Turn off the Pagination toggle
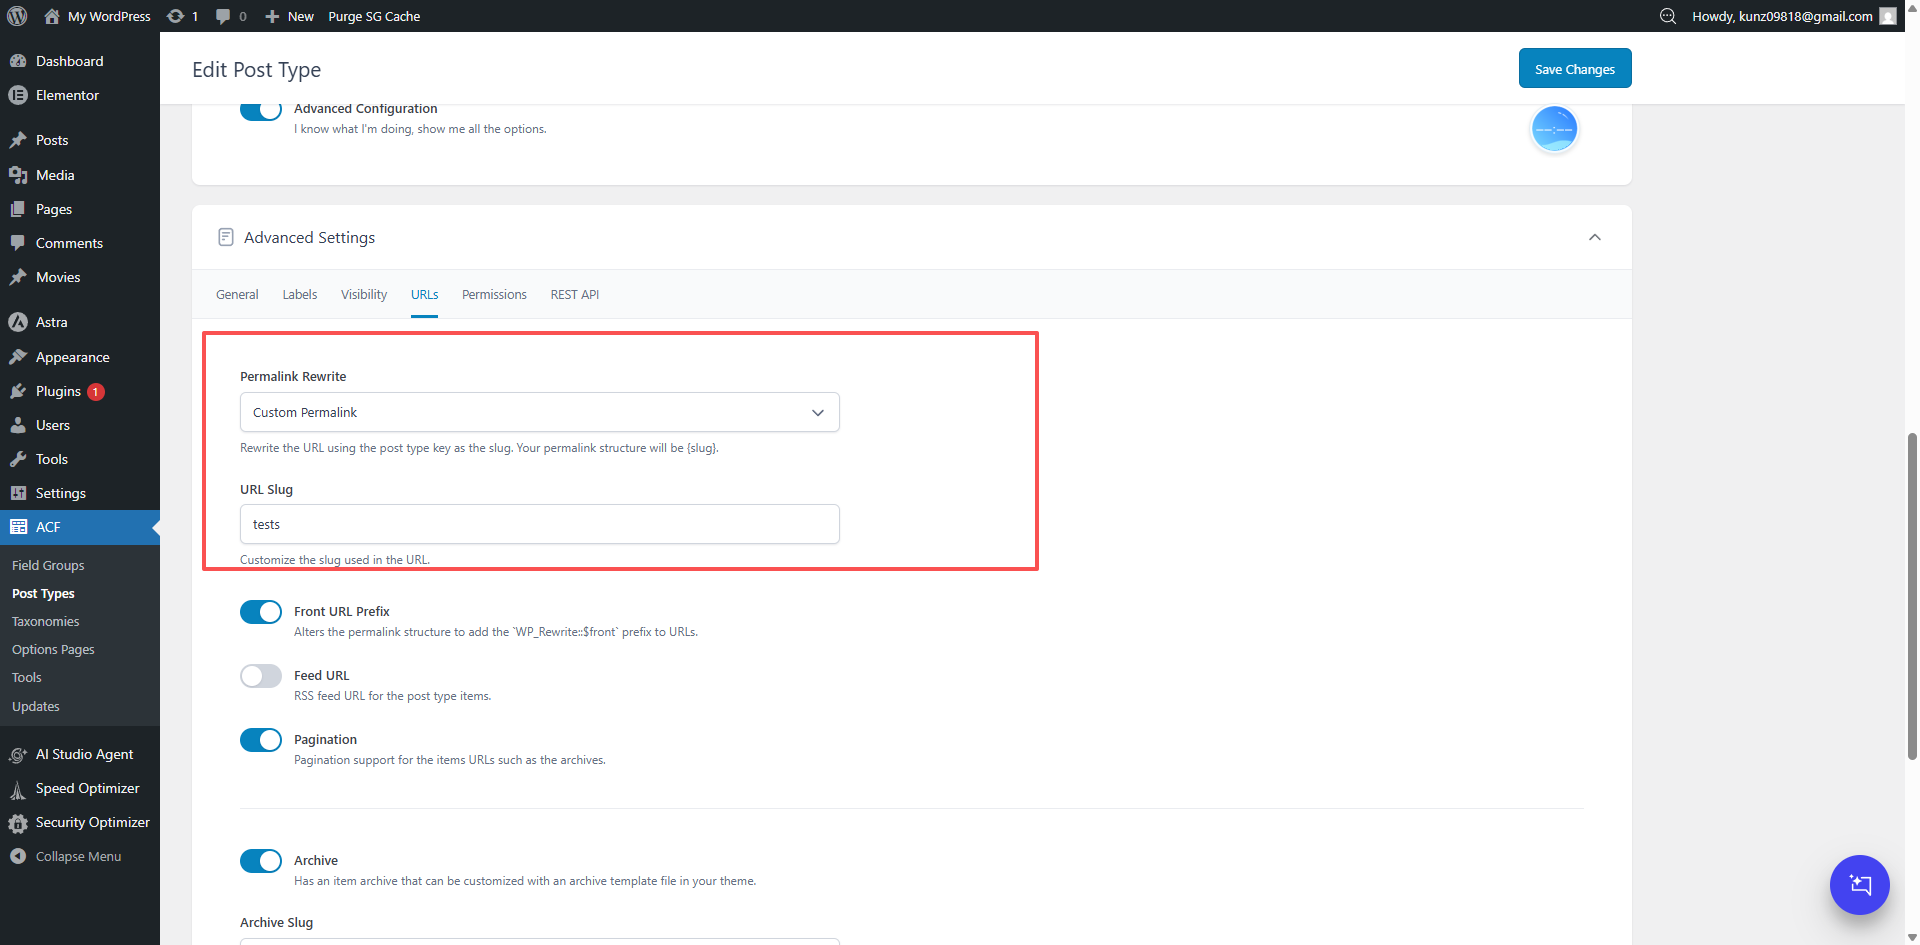This screenshot has width=1920, height=945. pos(261,740)
